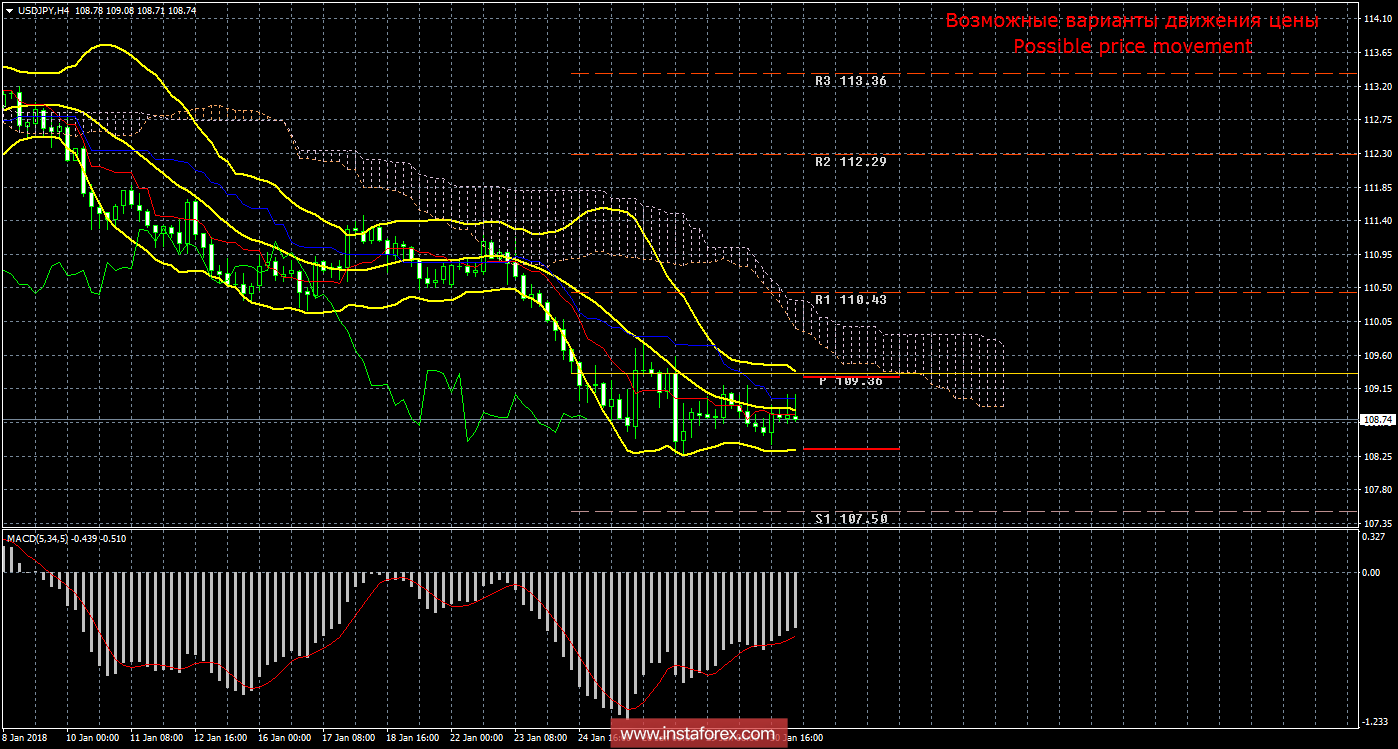Click the 114.10 price scale label
Viewport: 1398px width, 749px height.
pyautogui.click(x=1377, y=19)
